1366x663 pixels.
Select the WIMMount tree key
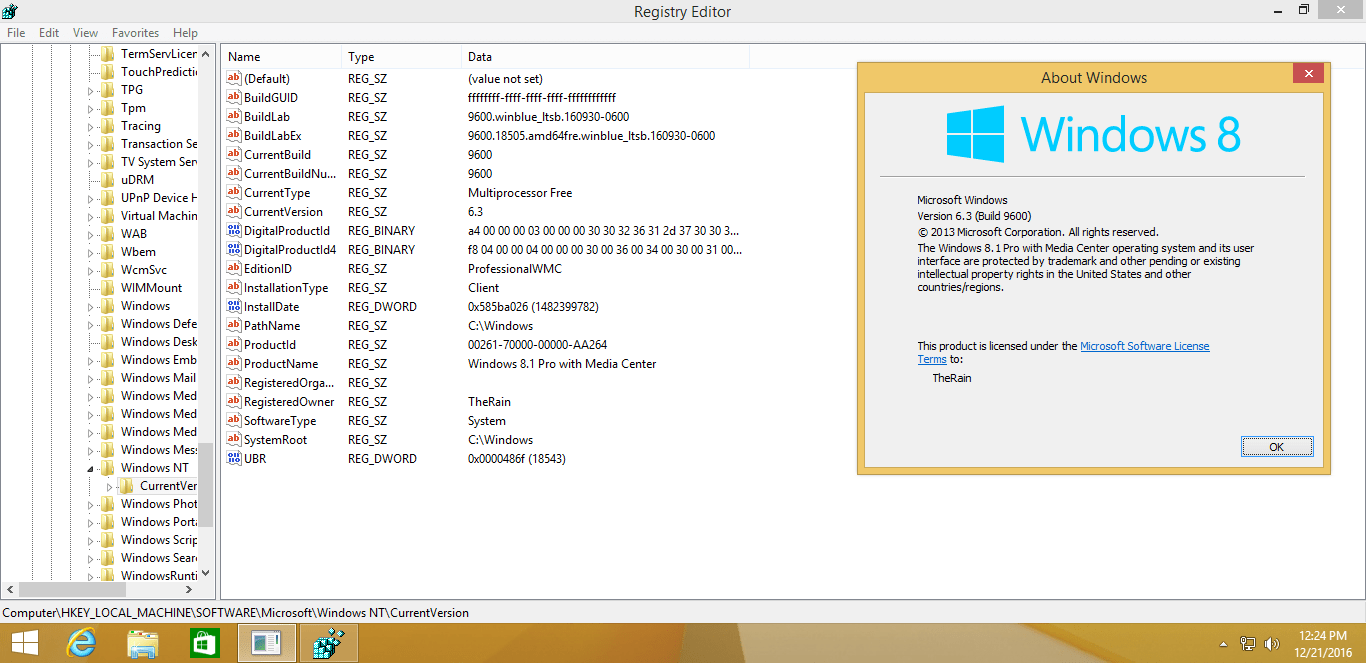coord(152,288)
